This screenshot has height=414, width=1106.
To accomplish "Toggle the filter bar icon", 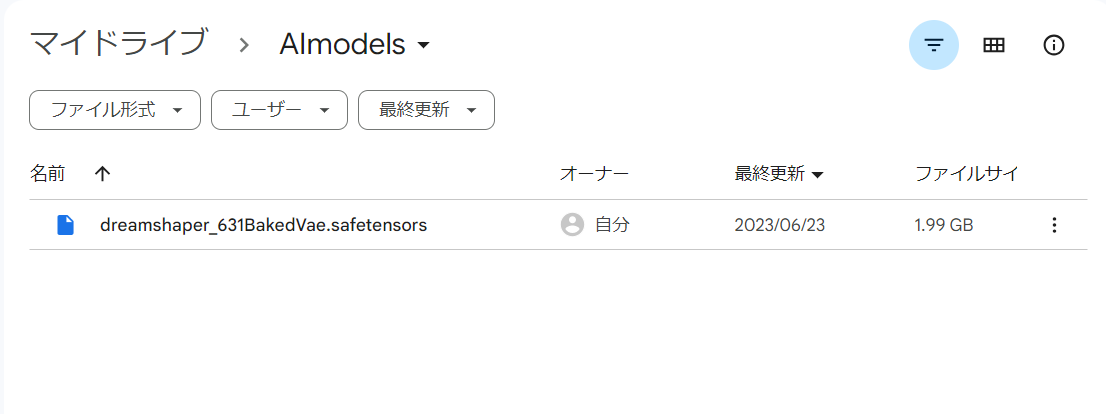I will pos(933,45).
